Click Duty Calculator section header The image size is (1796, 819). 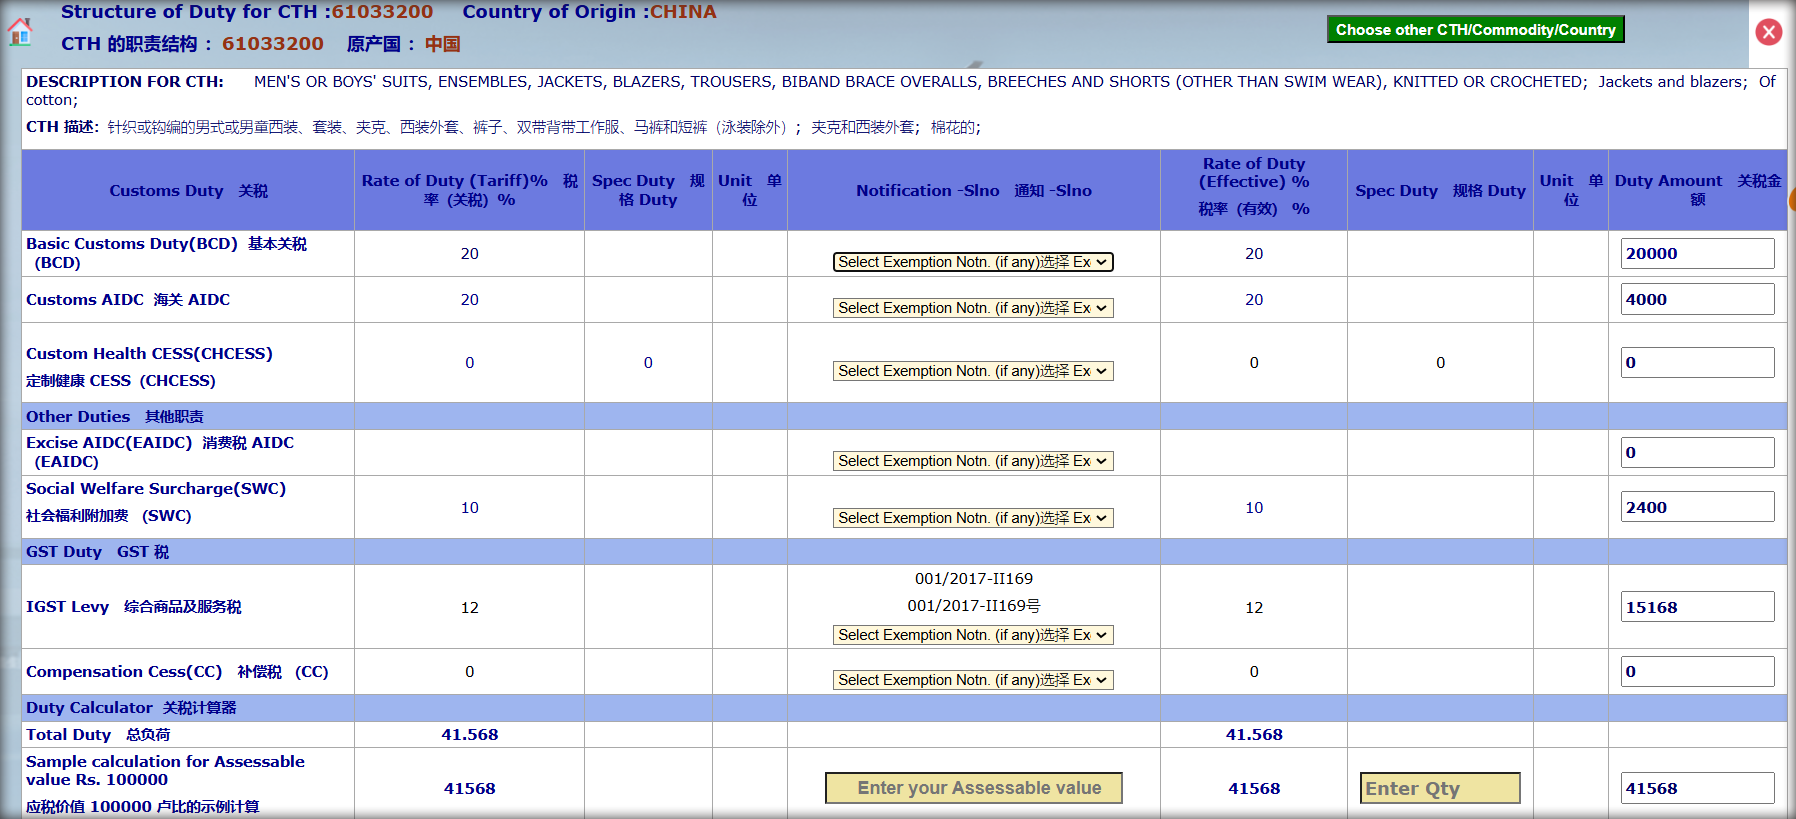click(131, 707)
